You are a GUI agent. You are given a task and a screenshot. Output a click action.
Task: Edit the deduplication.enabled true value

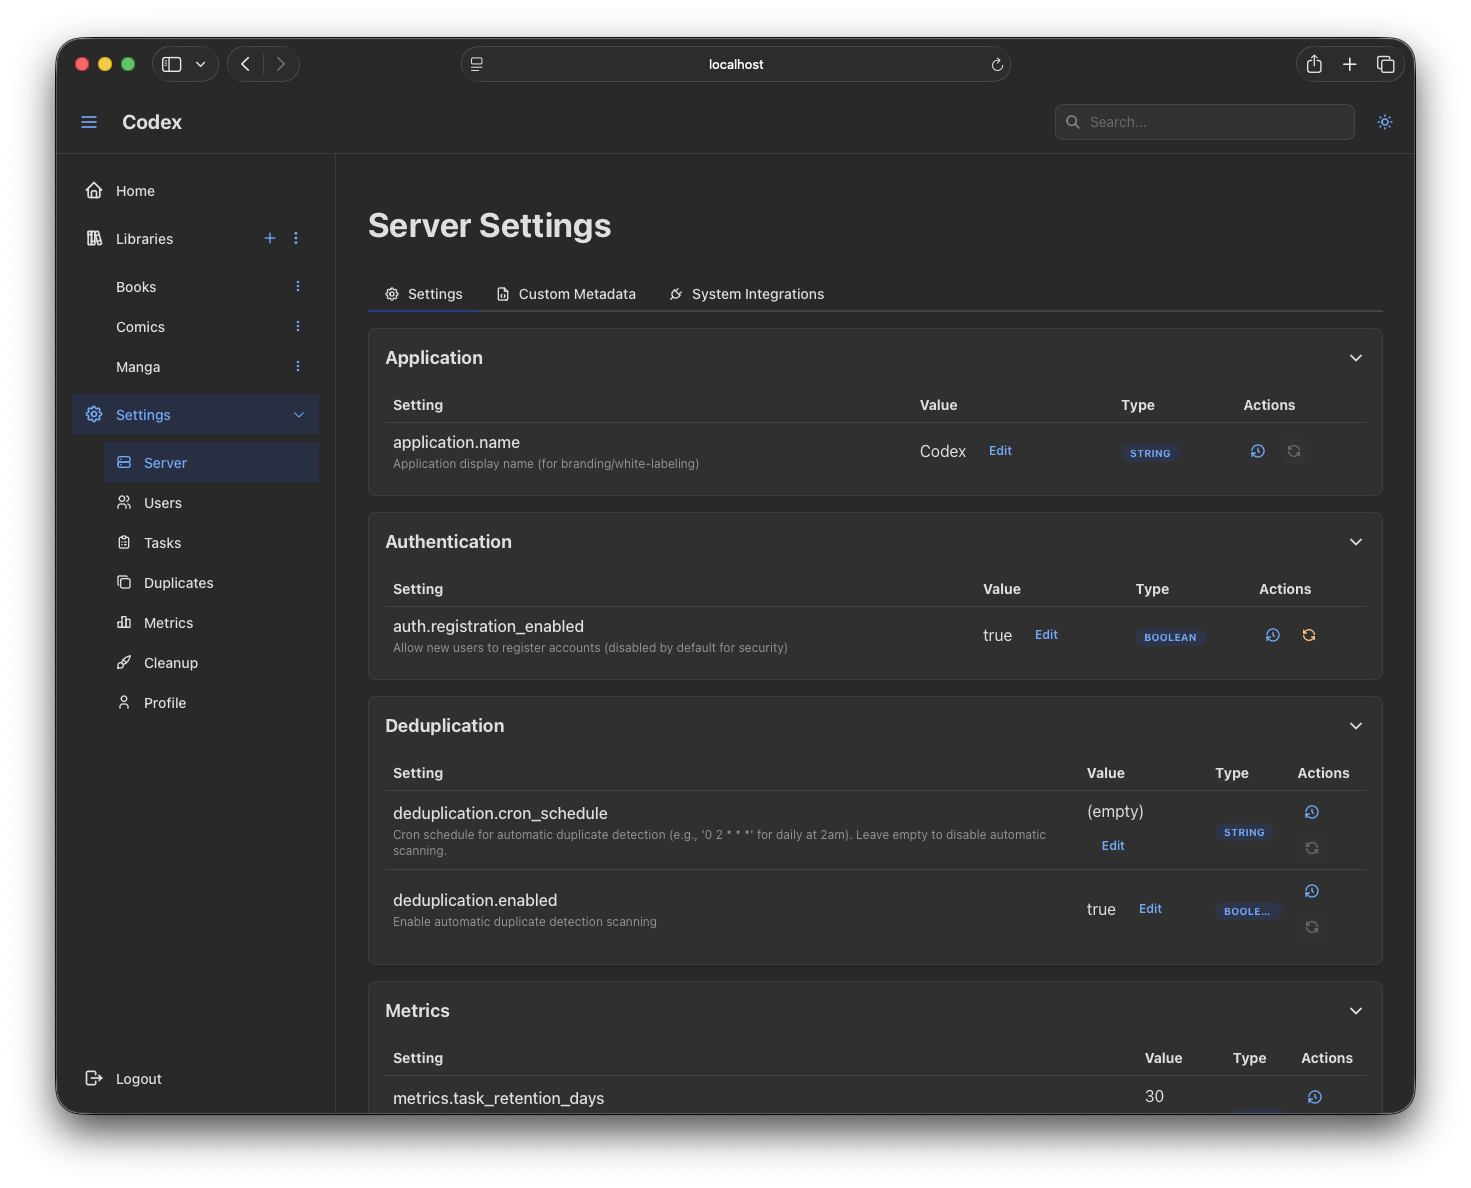1149,909
